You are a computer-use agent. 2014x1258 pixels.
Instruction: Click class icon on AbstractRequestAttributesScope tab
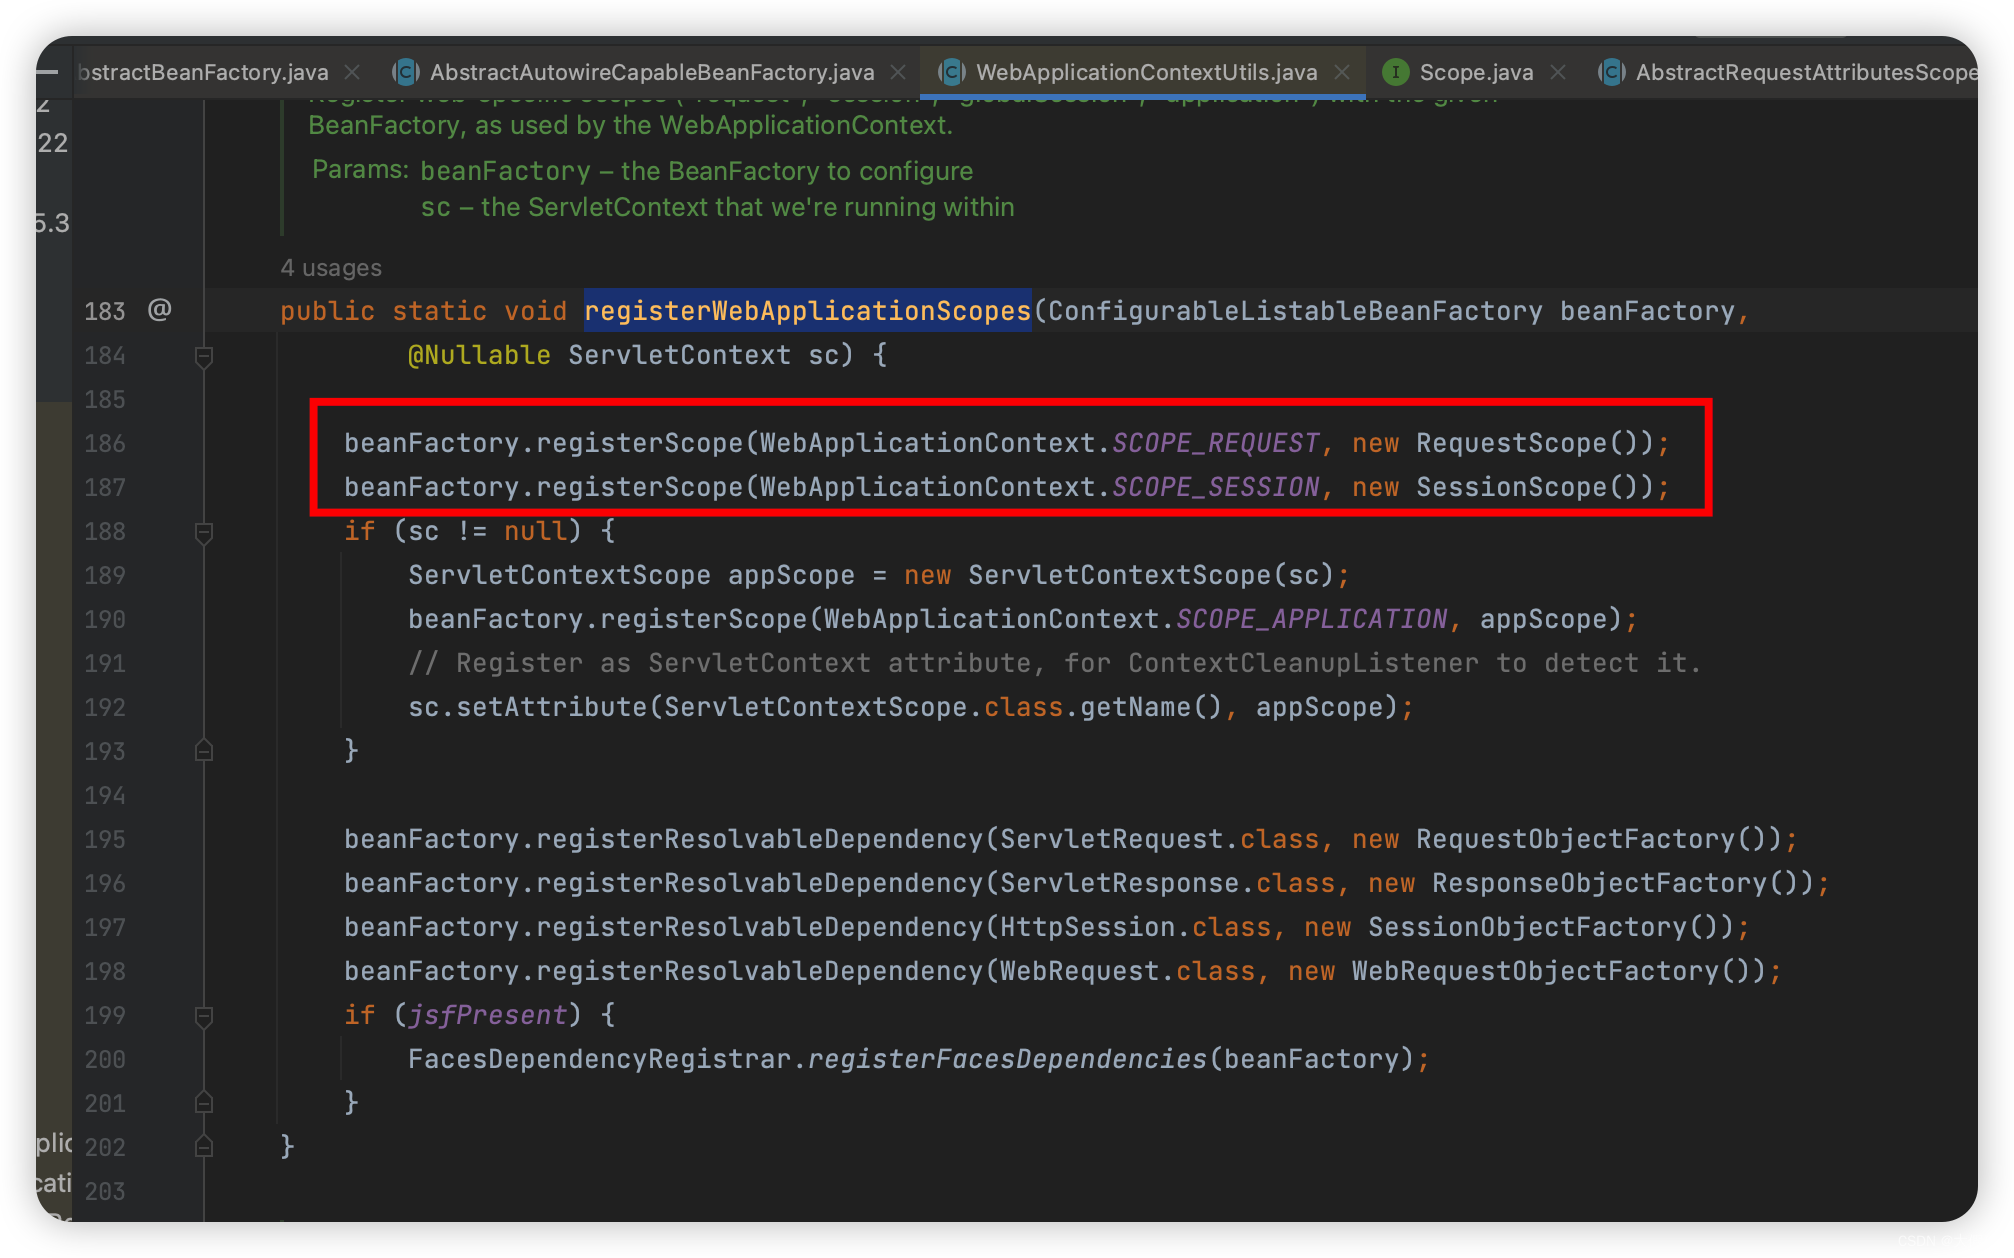(1611, 72)
